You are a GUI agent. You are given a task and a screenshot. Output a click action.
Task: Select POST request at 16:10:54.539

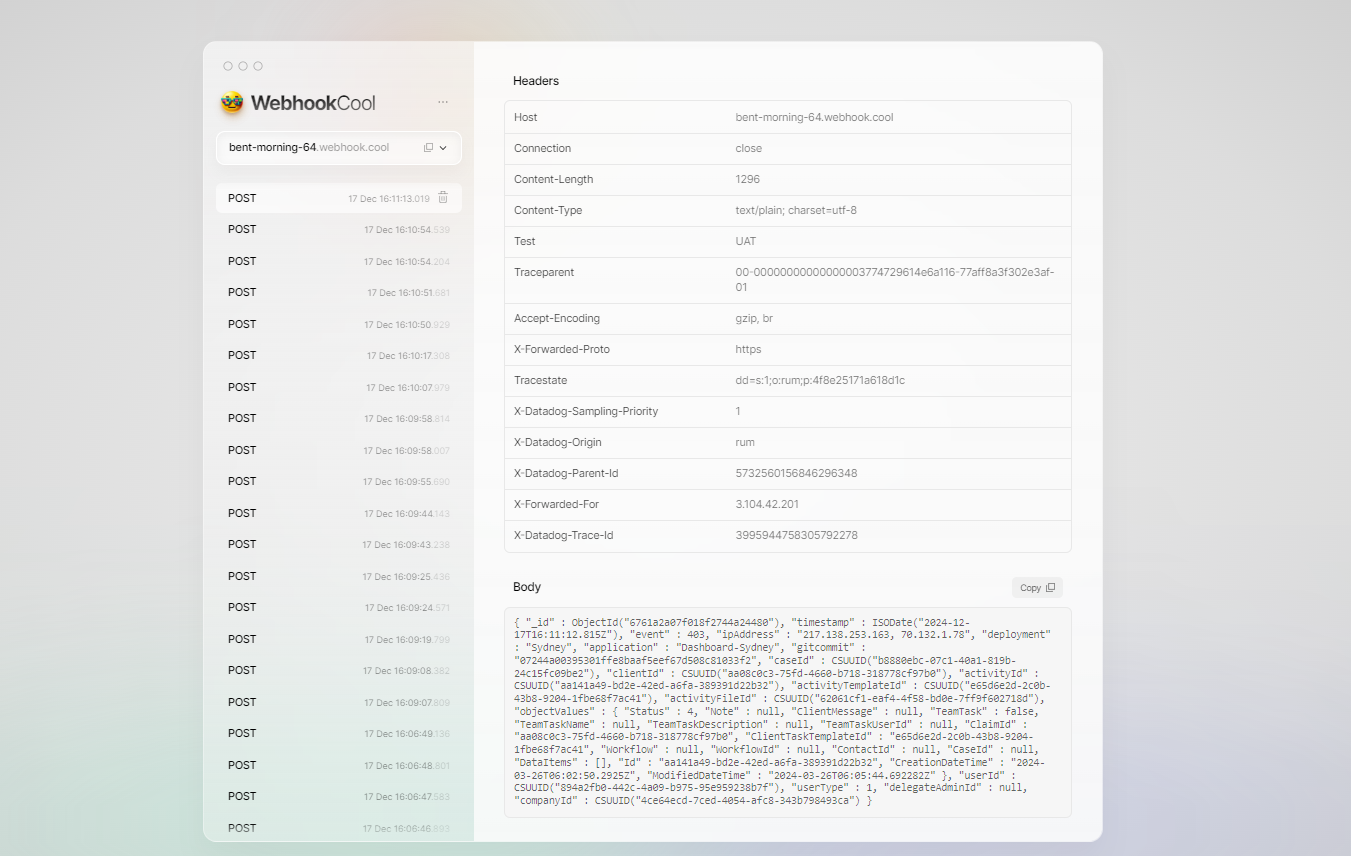(x=338, y=230)
